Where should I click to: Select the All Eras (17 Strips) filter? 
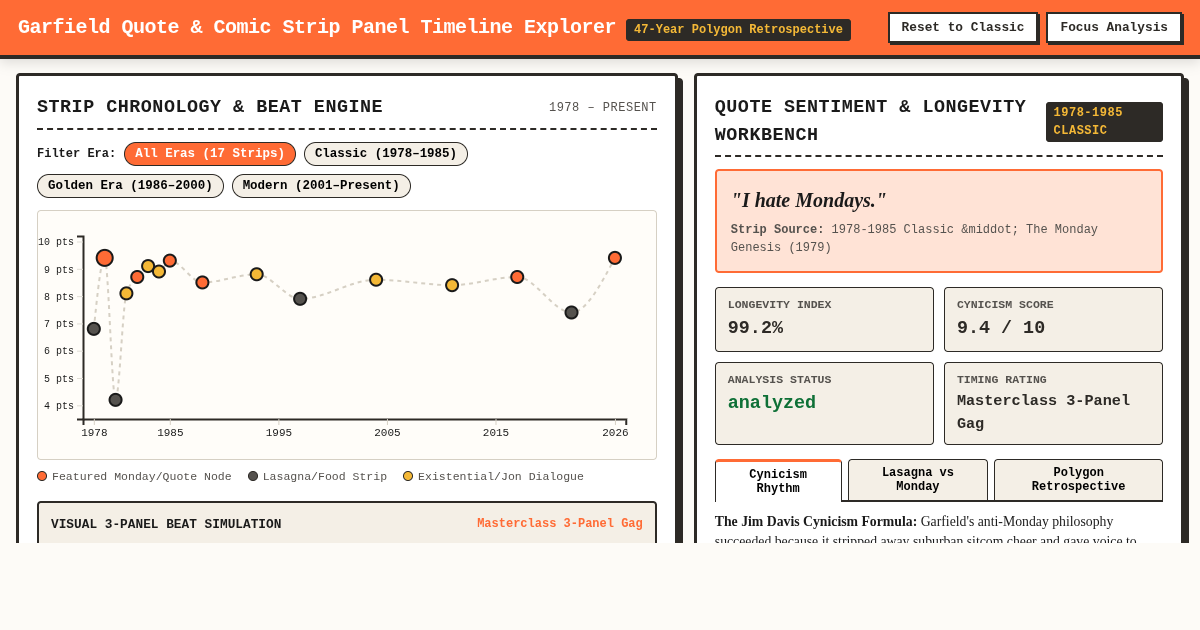click(x=210, y=154)
